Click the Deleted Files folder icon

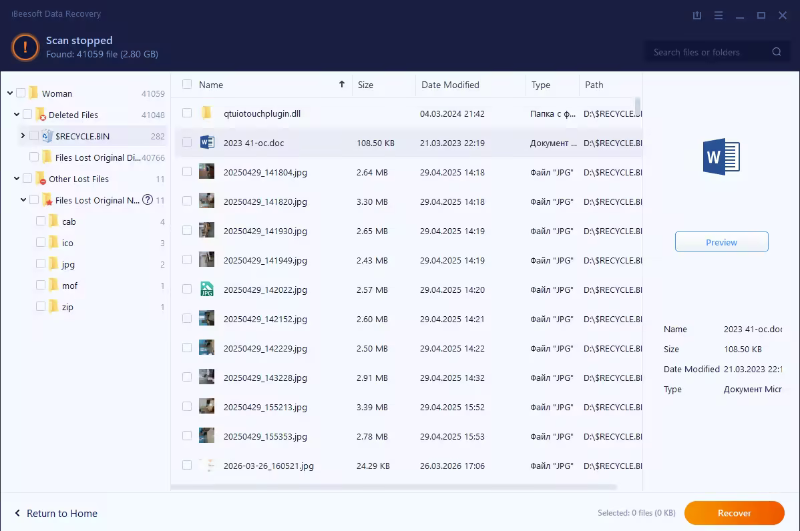click(41, 115)
